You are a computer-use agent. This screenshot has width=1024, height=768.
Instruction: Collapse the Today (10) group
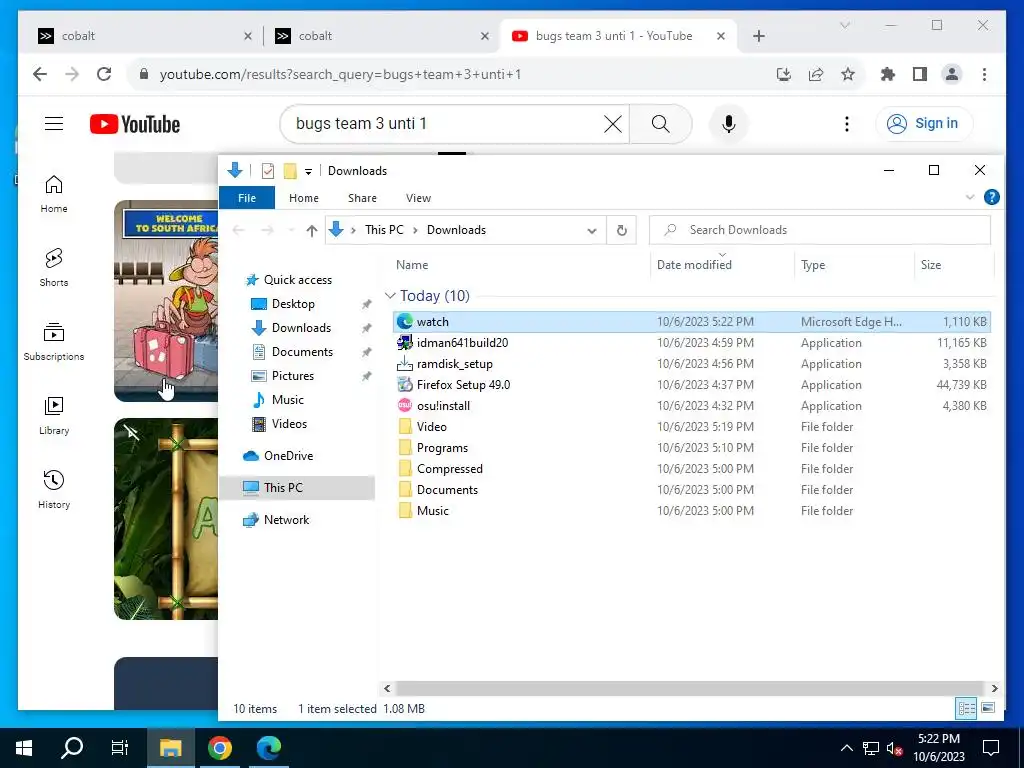click(390, 296)
